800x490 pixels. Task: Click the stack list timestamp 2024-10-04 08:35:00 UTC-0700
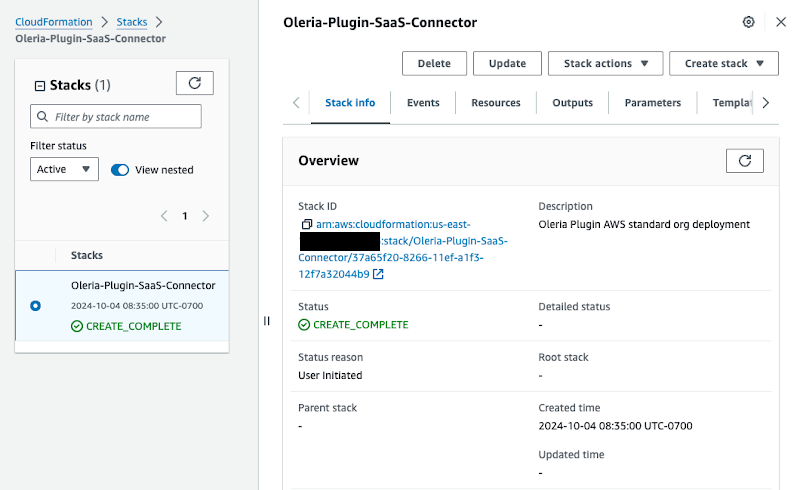click(137, 306)
